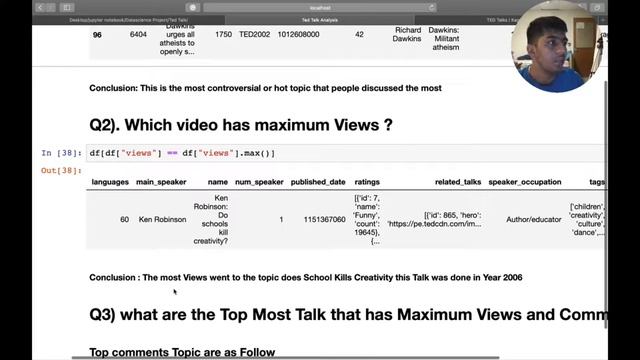This screenshot has width=640, height=360.
Task: Click the duration value 1750
Action: (223, 35)
